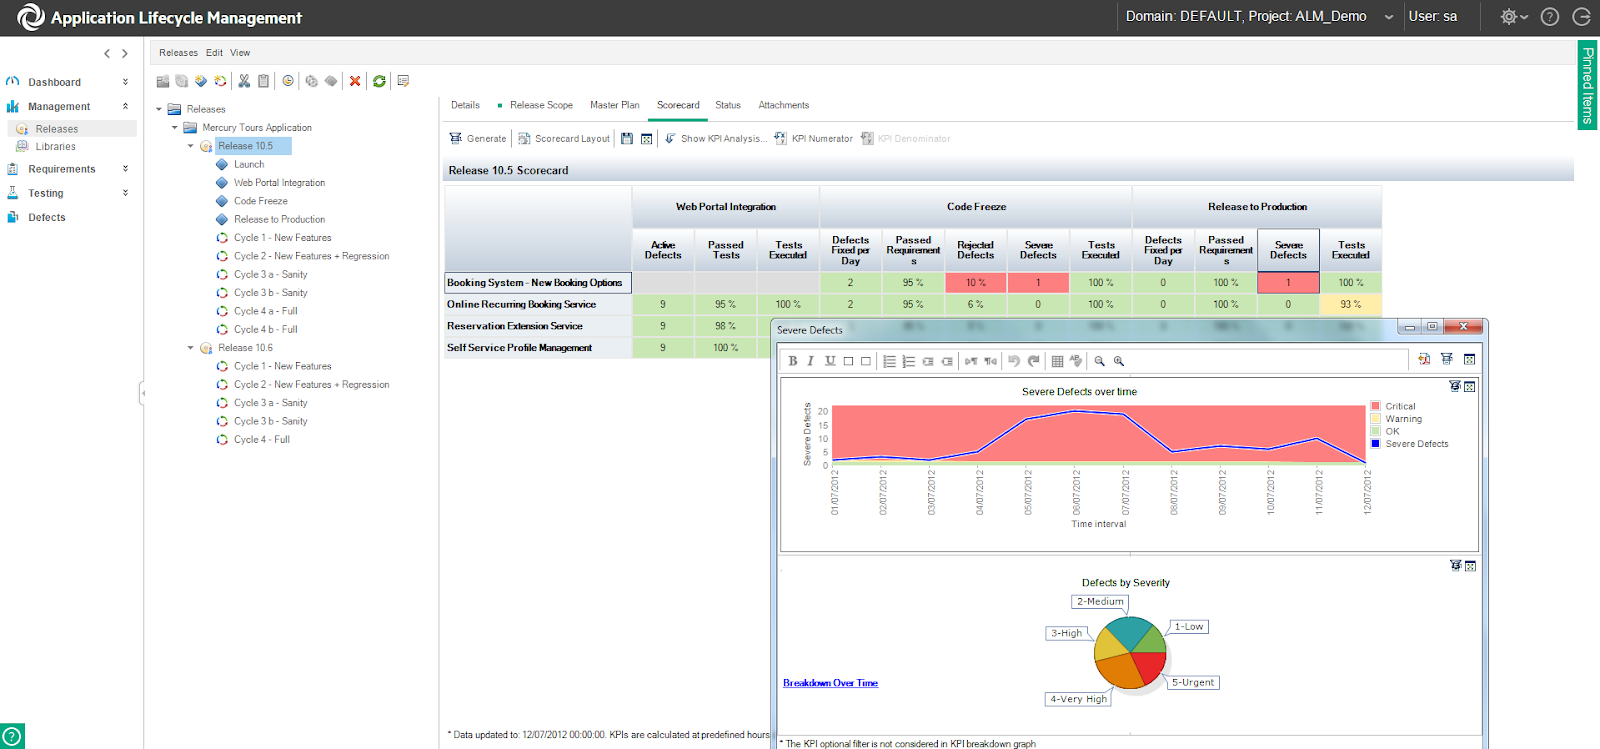Open the details notepad icon in releases toolbar
The width and height of the screenshot is (1600, 749).
click(x=403, y=81)
